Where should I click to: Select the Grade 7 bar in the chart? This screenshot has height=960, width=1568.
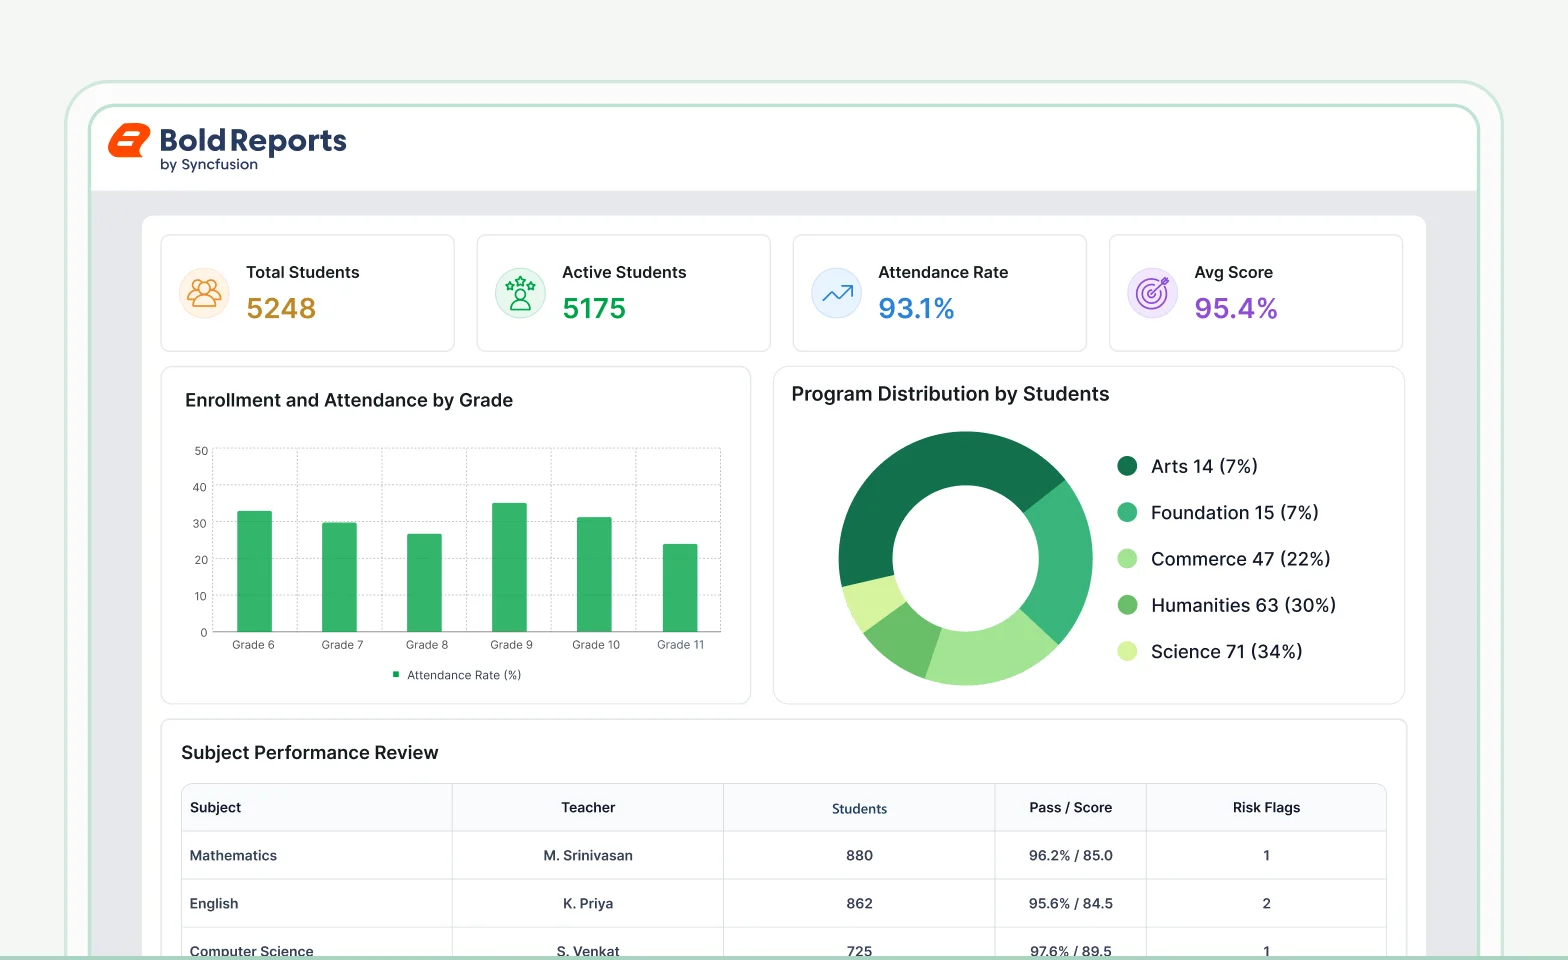339,577
